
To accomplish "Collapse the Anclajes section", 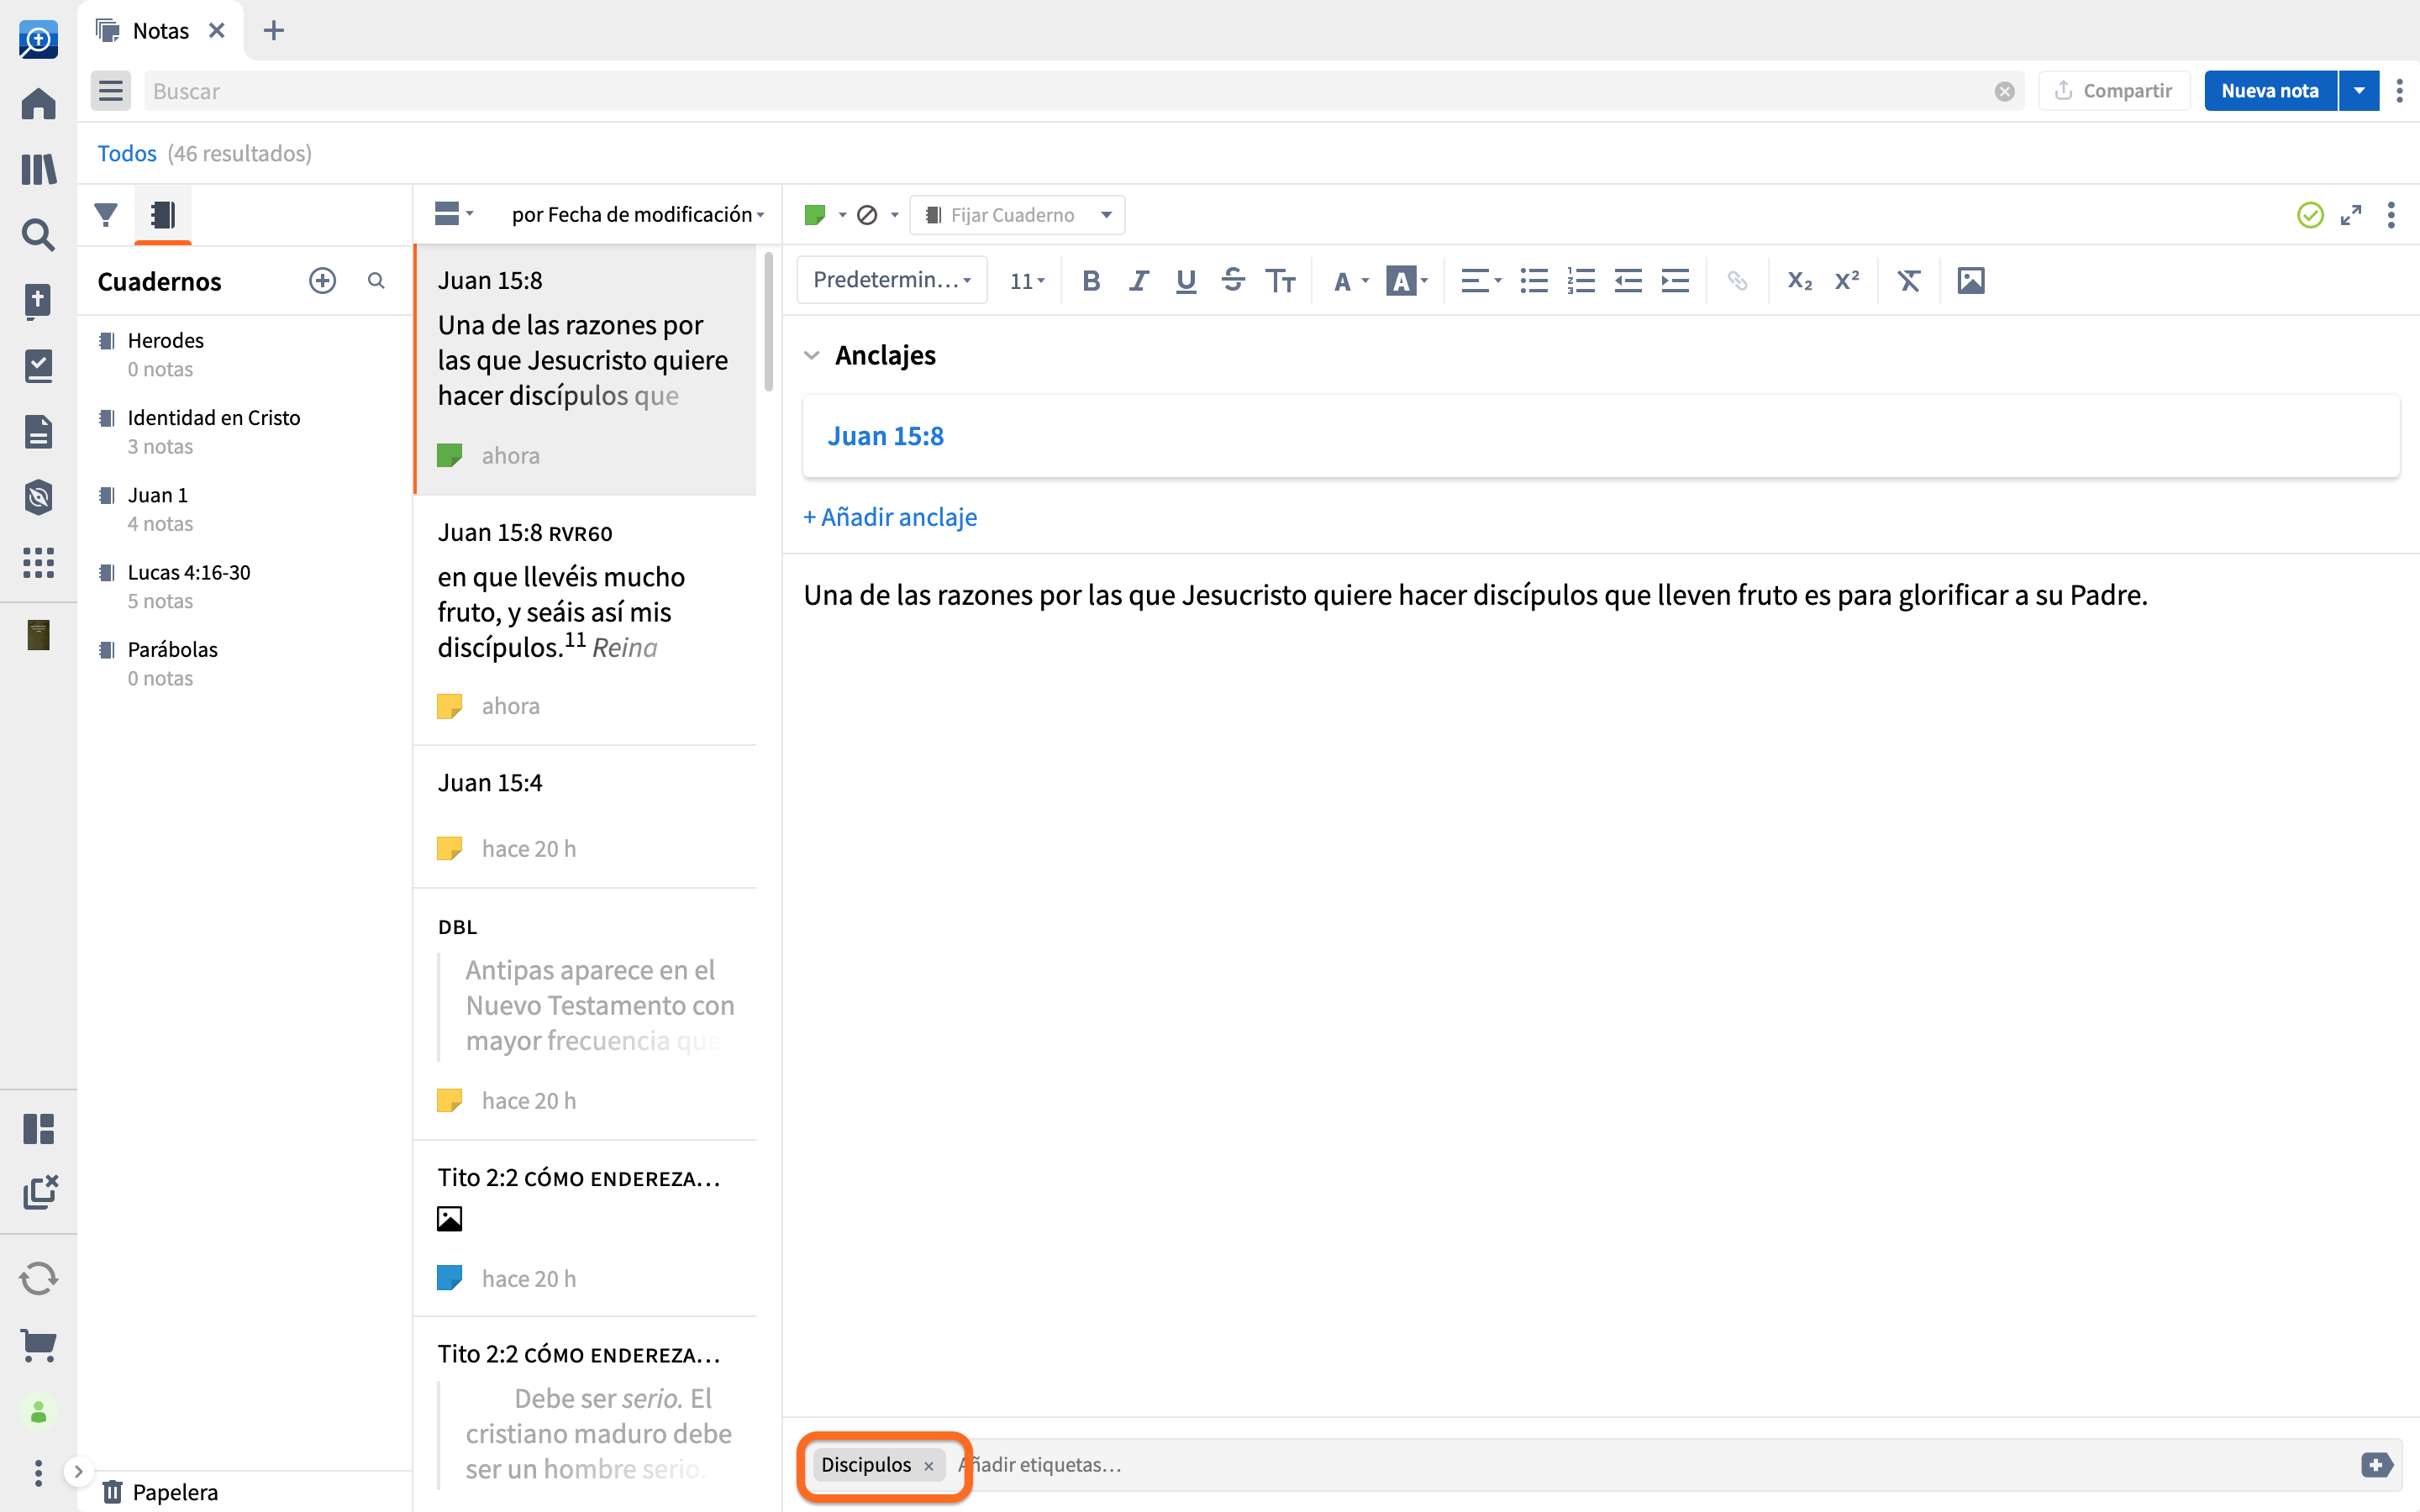I will 812,355.
